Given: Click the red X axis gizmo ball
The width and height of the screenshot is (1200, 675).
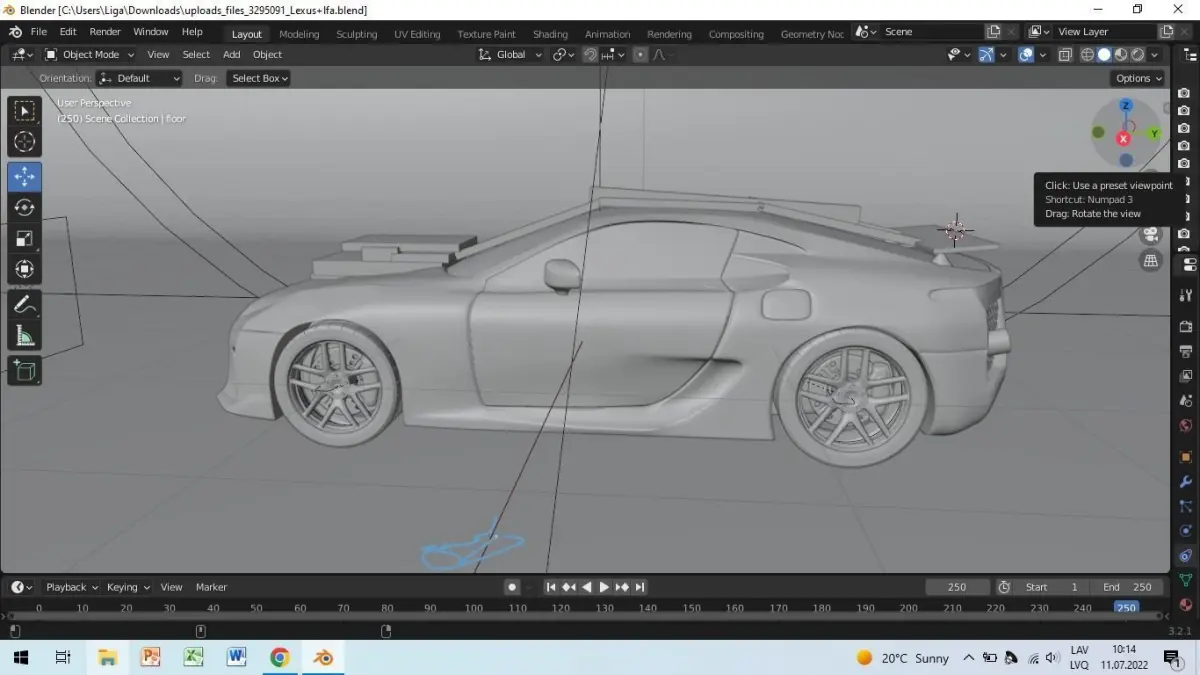Looking at the screenshot, I should click(1124, 138).
